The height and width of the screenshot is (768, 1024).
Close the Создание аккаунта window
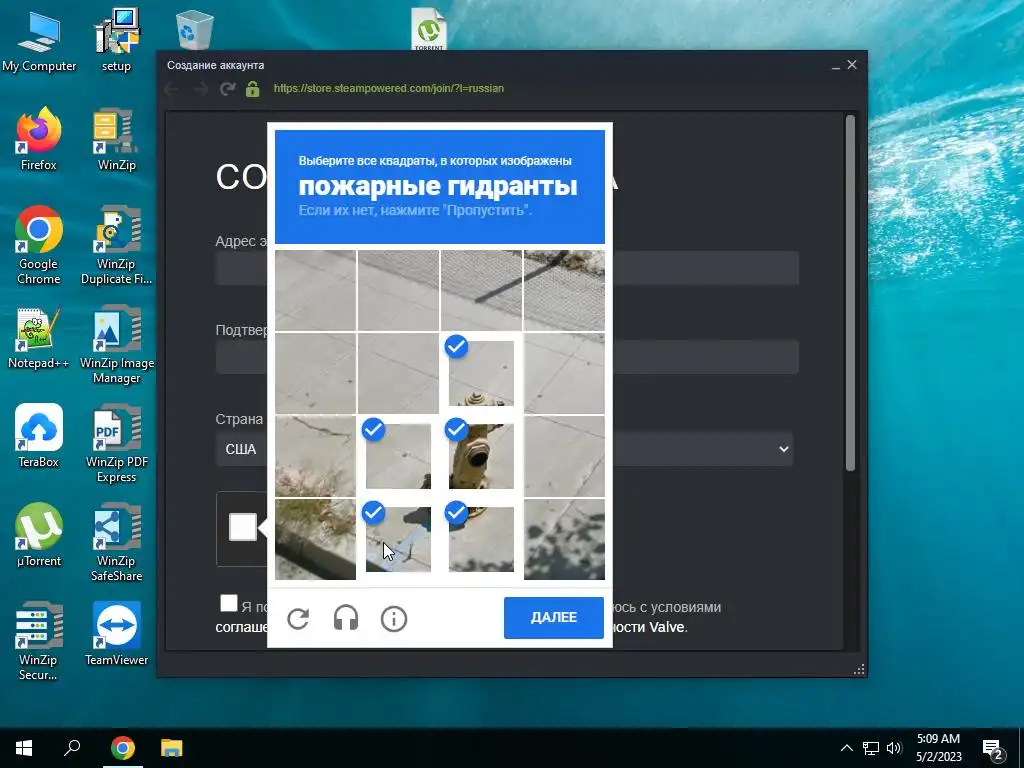(852, 65)
